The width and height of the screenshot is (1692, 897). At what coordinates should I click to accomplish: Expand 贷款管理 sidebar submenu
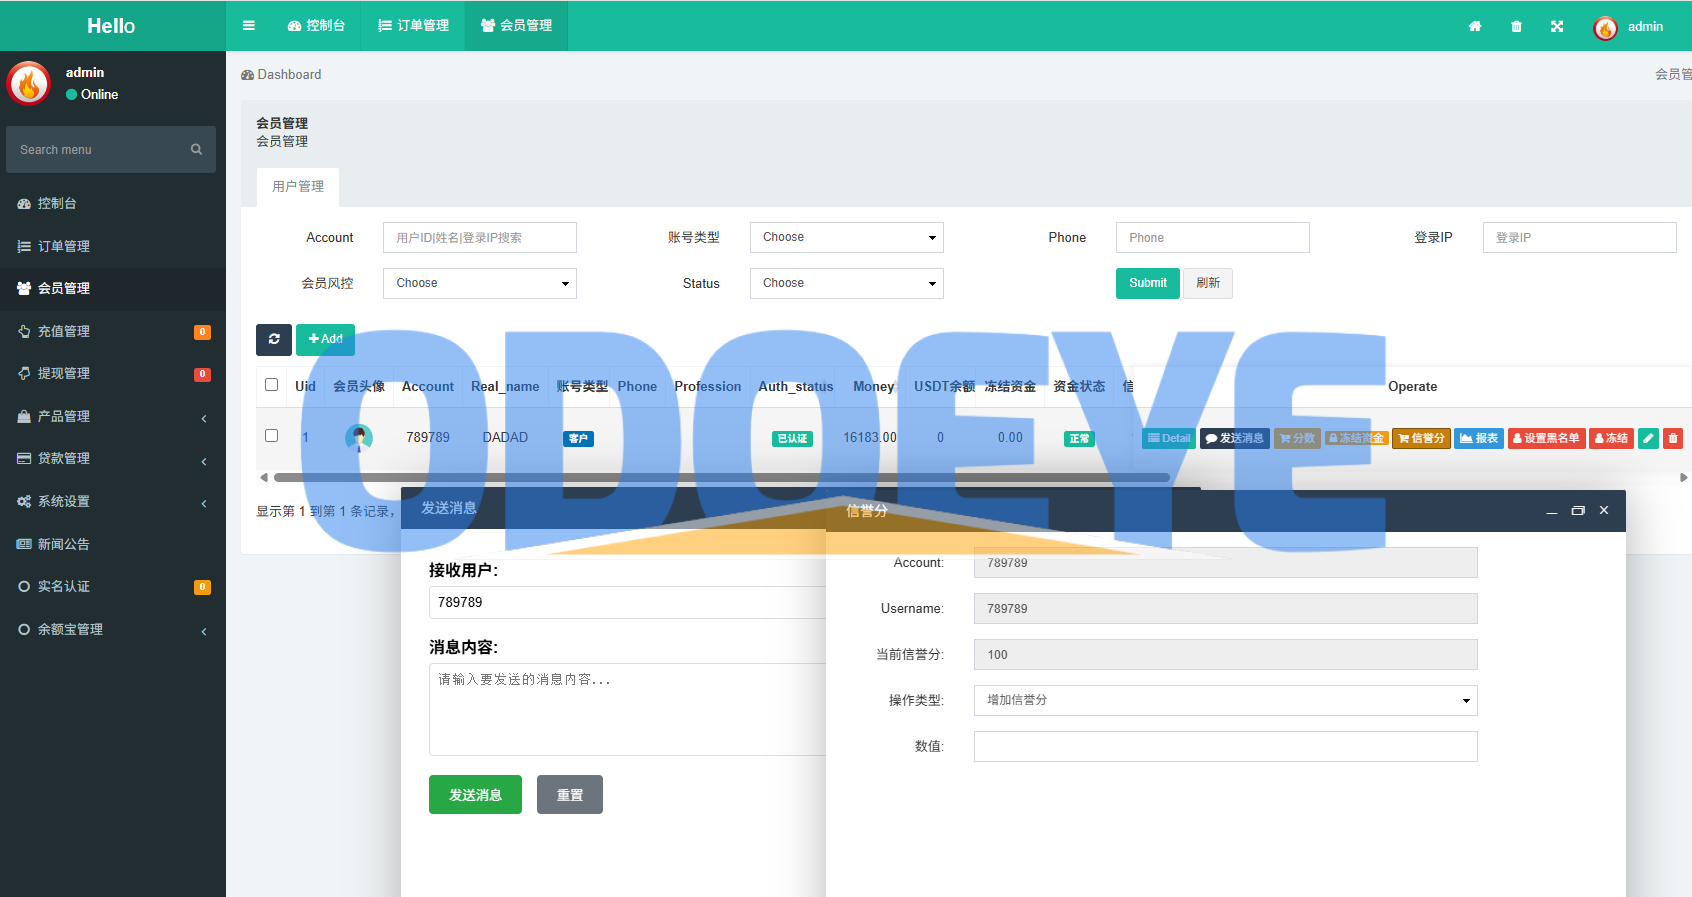point(113,458)
